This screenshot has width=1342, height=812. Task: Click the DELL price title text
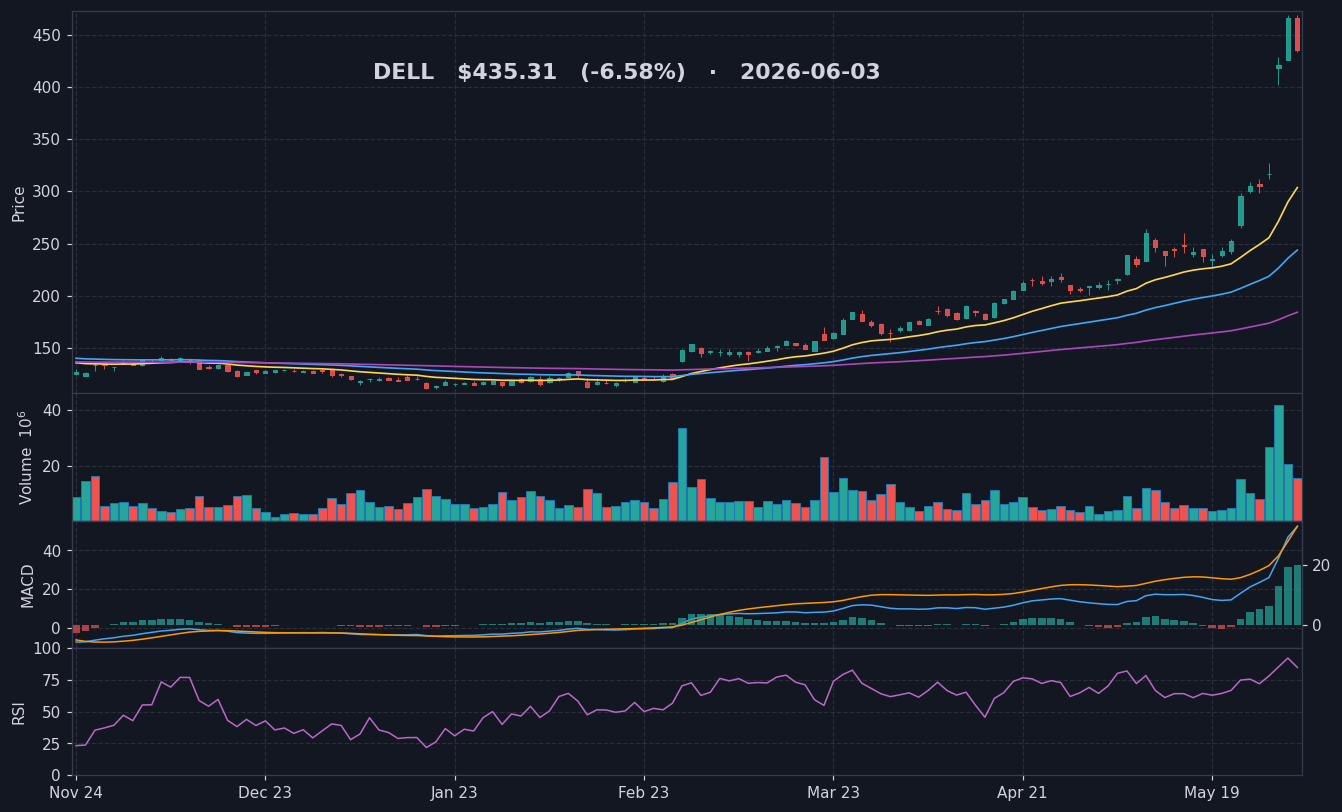pyautogui.click(x=627, y=73)
